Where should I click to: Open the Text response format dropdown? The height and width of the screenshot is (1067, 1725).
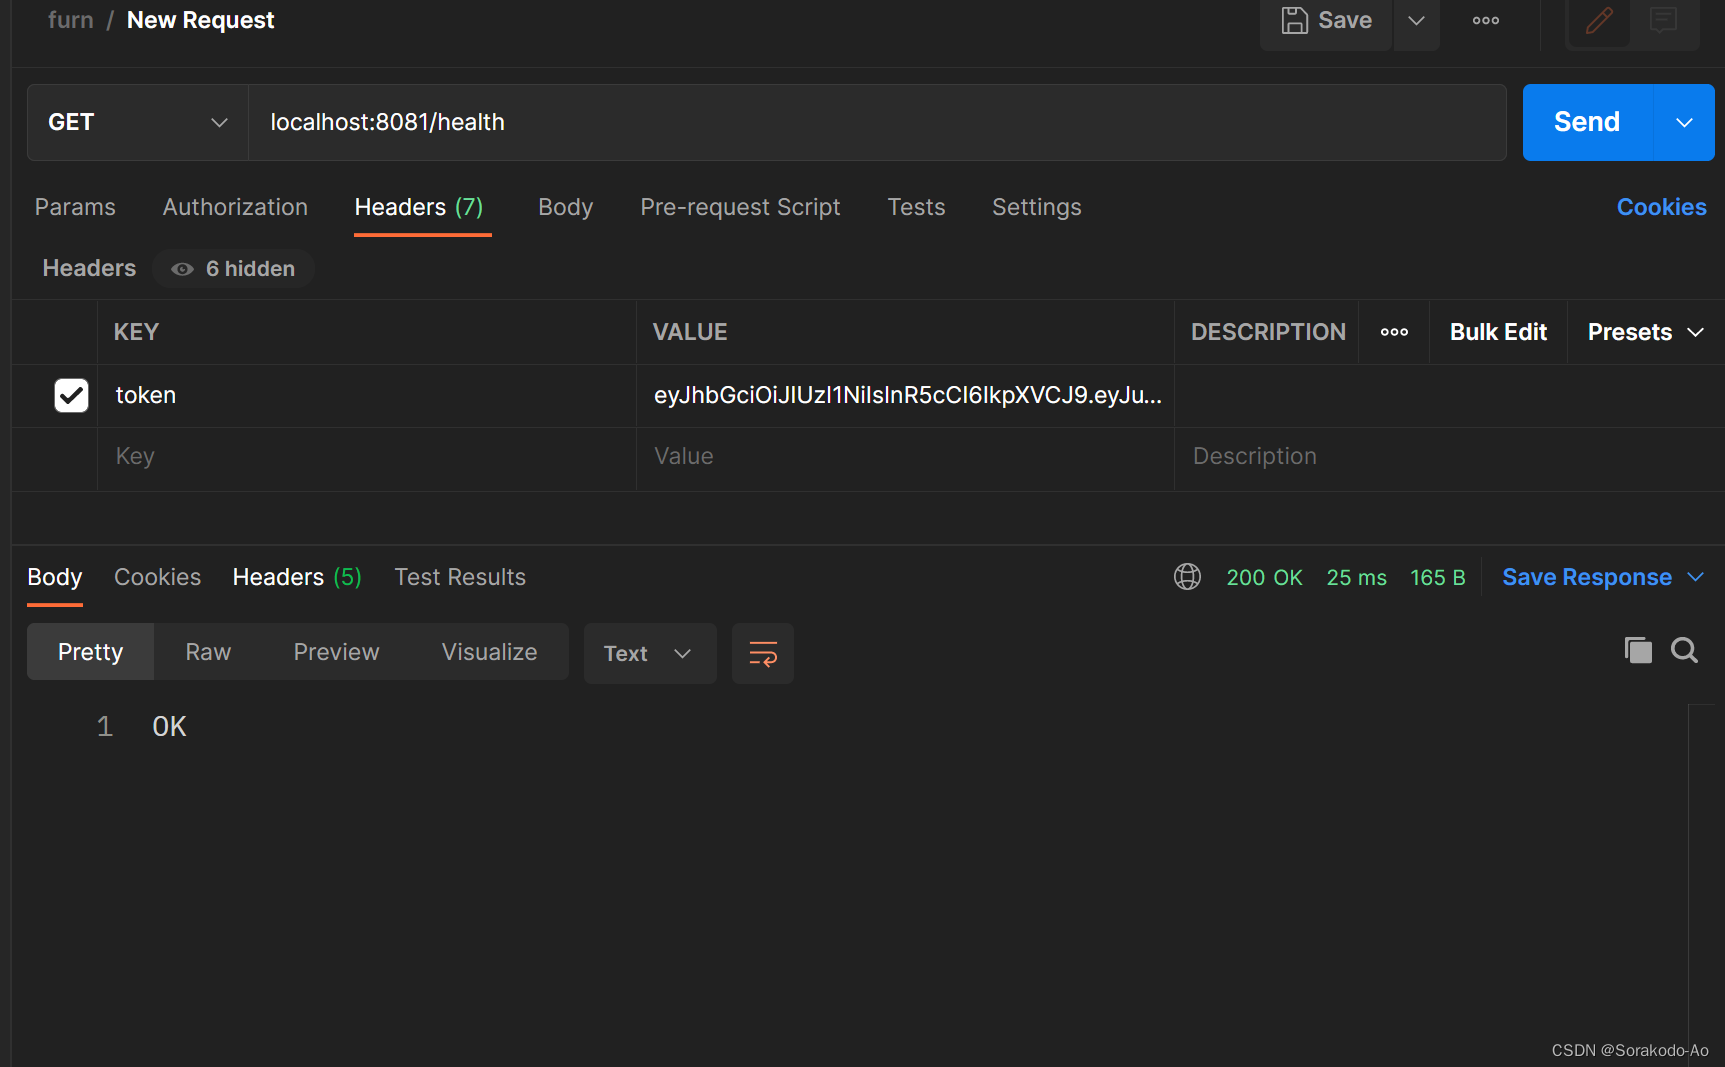pos(649,653)
